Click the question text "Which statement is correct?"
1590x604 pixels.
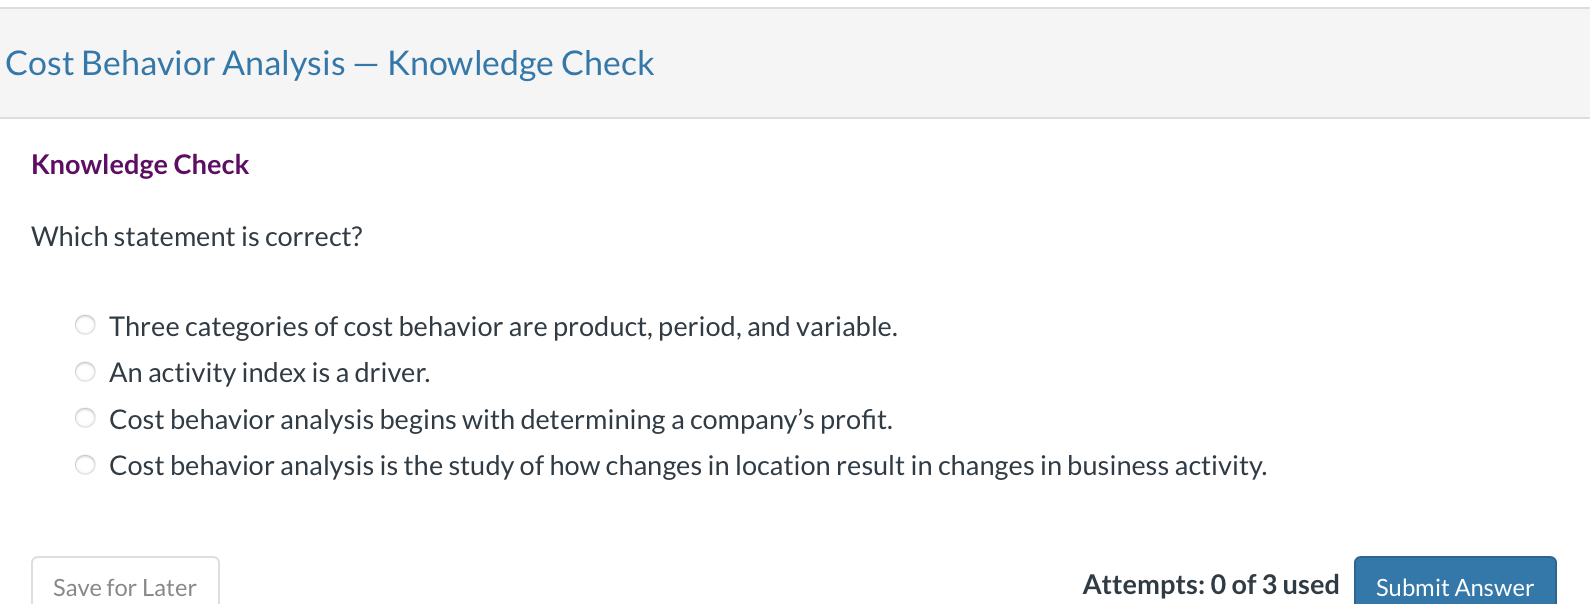coord(196,236)
